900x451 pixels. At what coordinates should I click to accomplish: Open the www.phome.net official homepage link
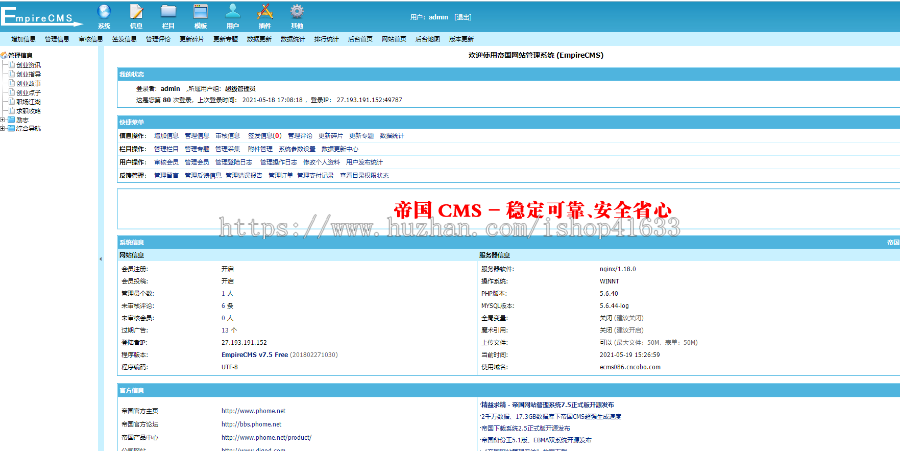click(253, 410)
